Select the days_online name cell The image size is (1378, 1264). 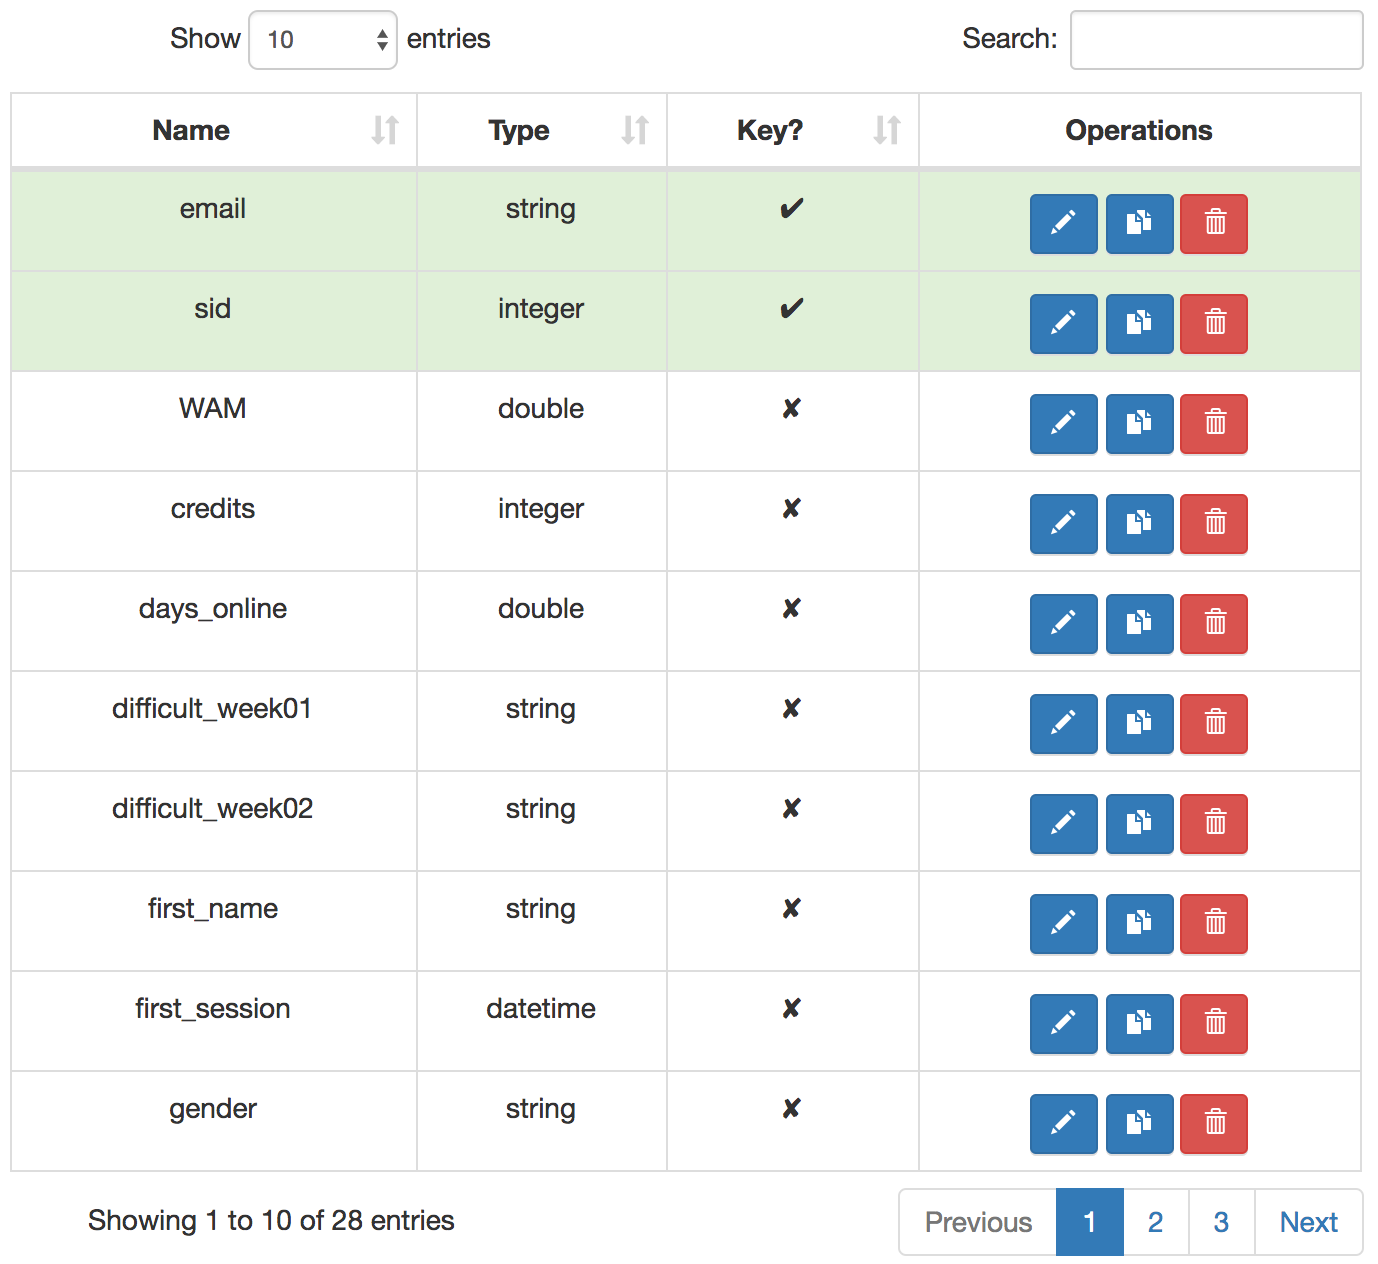(214, 621)
